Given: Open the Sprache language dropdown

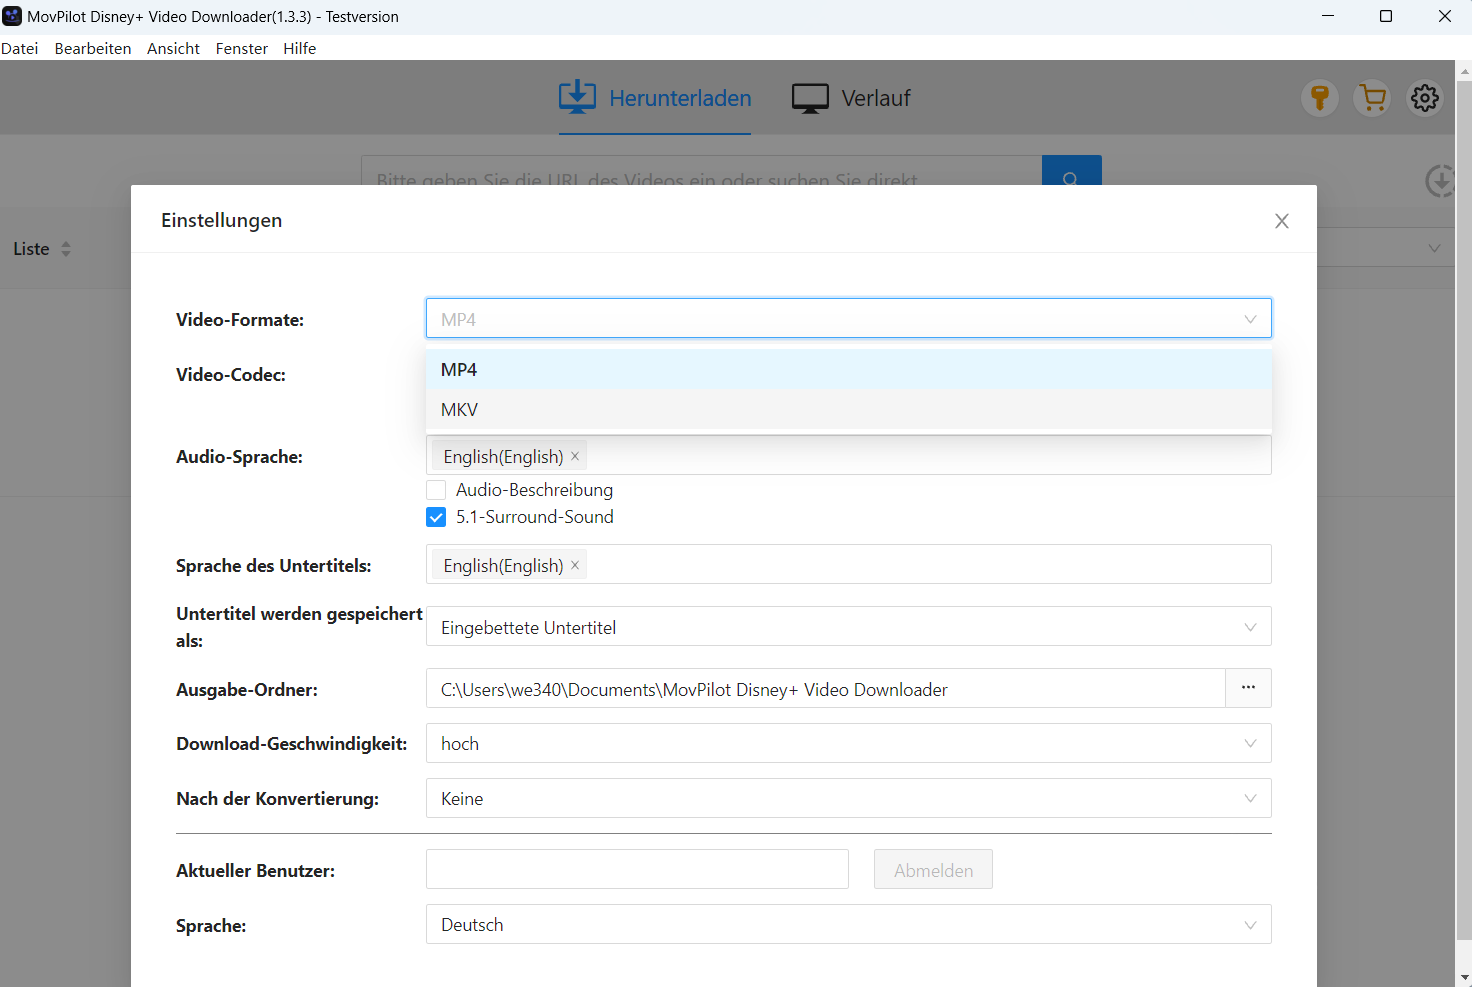Looking at the screenshot, I should tap(849, 924).
